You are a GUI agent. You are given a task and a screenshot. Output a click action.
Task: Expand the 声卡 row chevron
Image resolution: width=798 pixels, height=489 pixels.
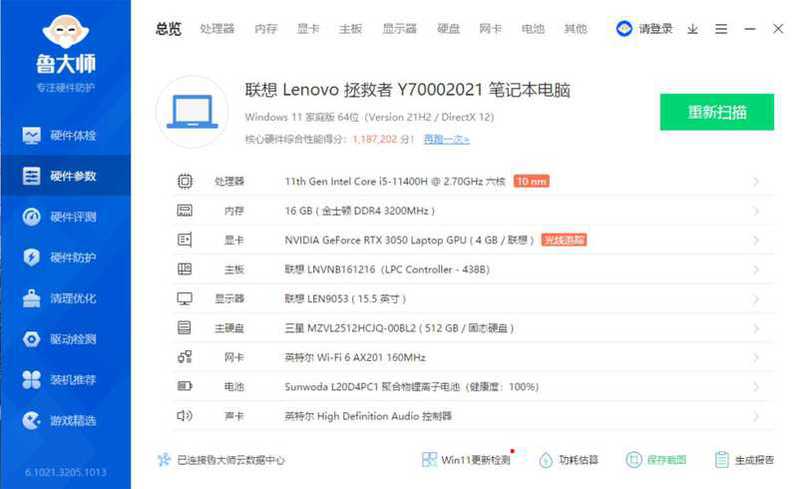click(x=756, y=416)
